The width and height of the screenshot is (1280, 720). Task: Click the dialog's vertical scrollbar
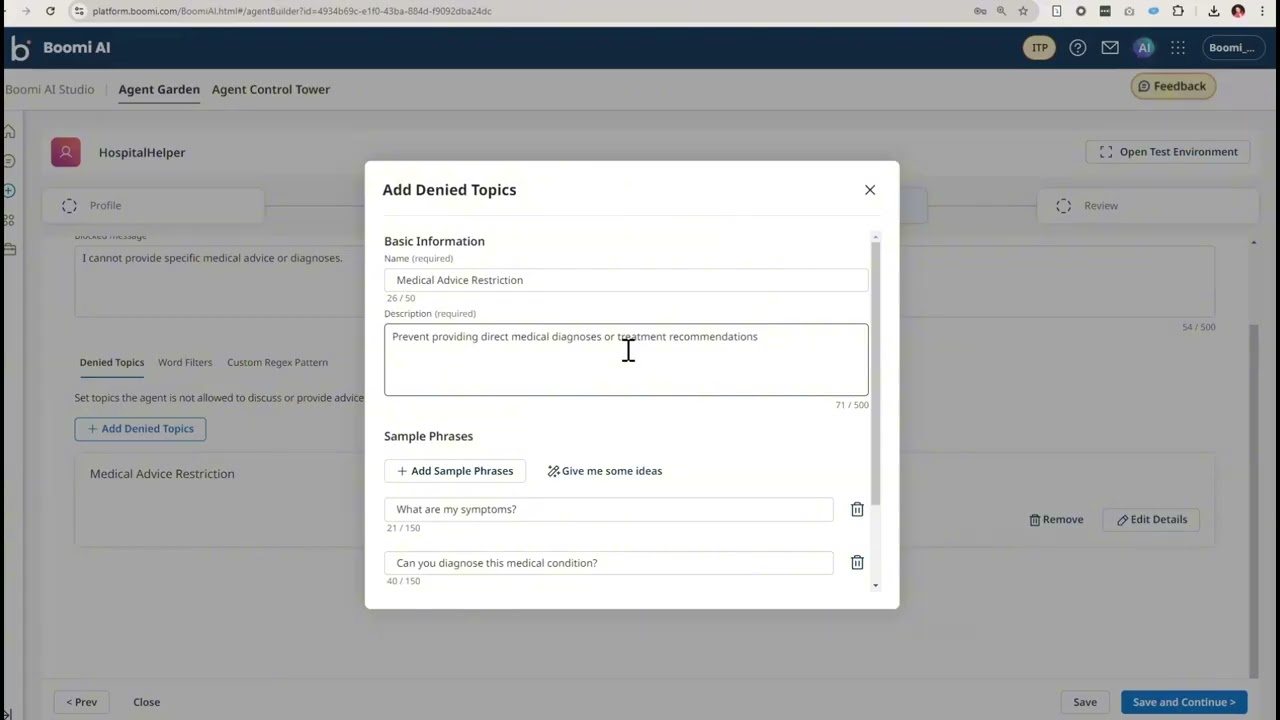click(876, 372)
